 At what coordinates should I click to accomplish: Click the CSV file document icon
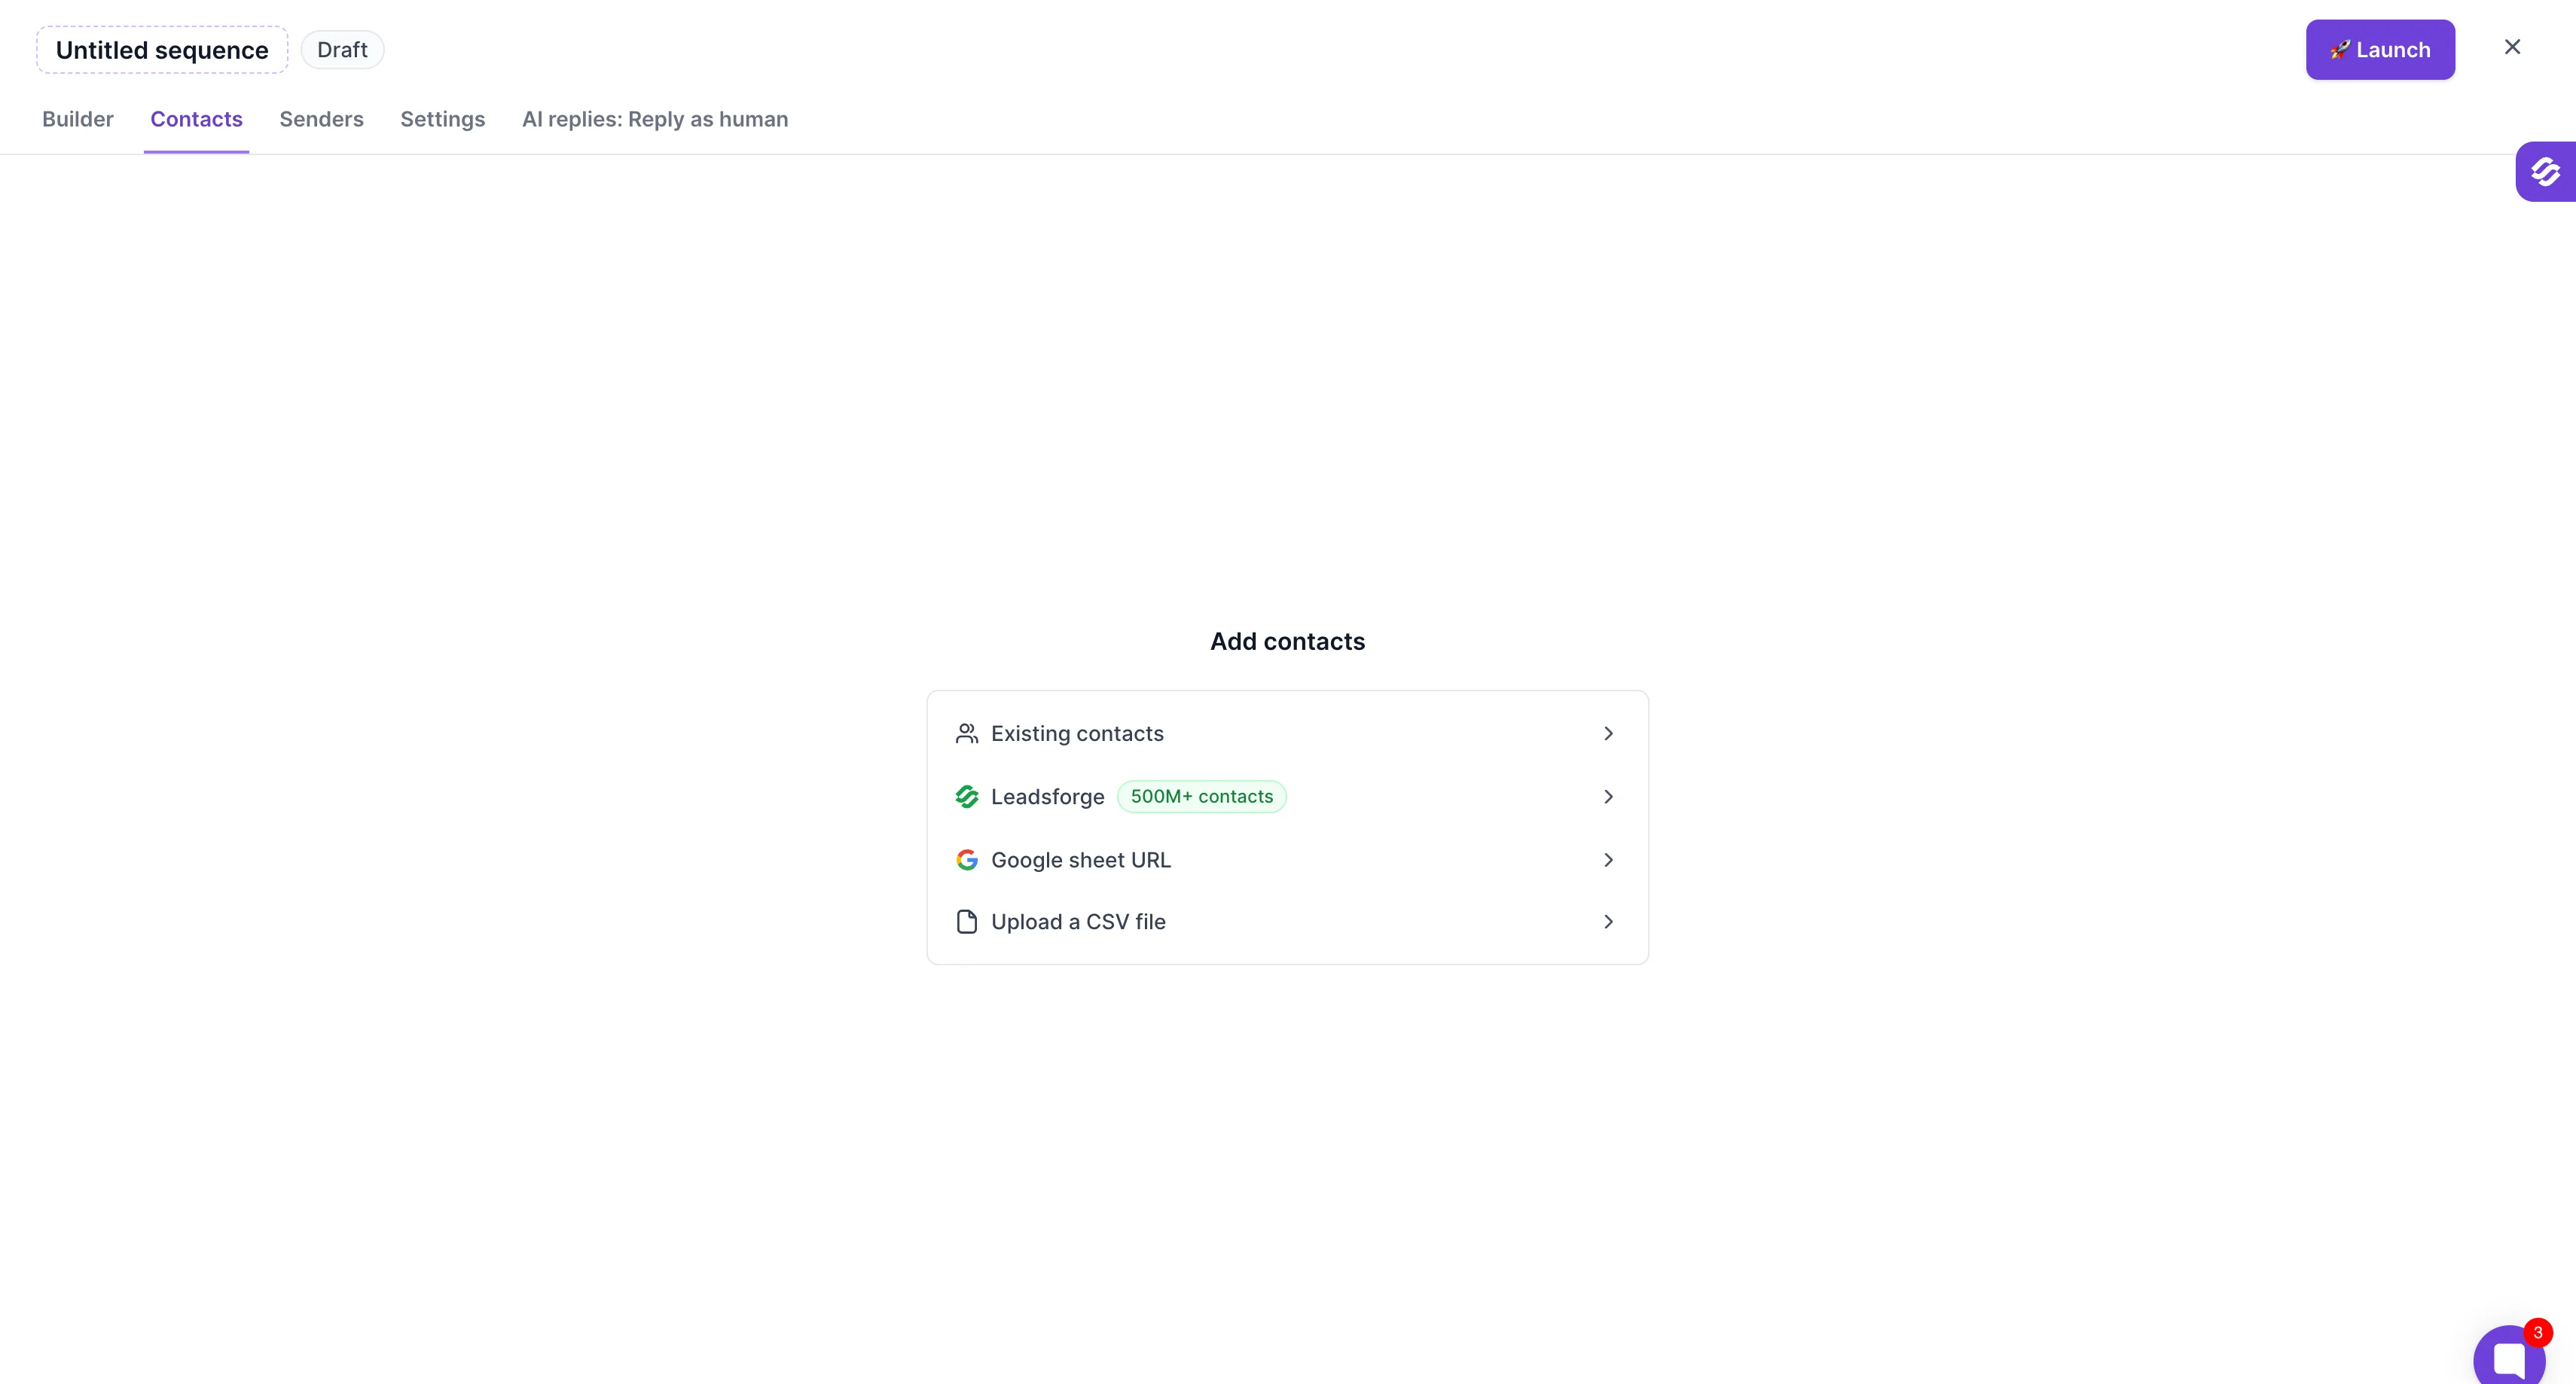click(966, 921)
